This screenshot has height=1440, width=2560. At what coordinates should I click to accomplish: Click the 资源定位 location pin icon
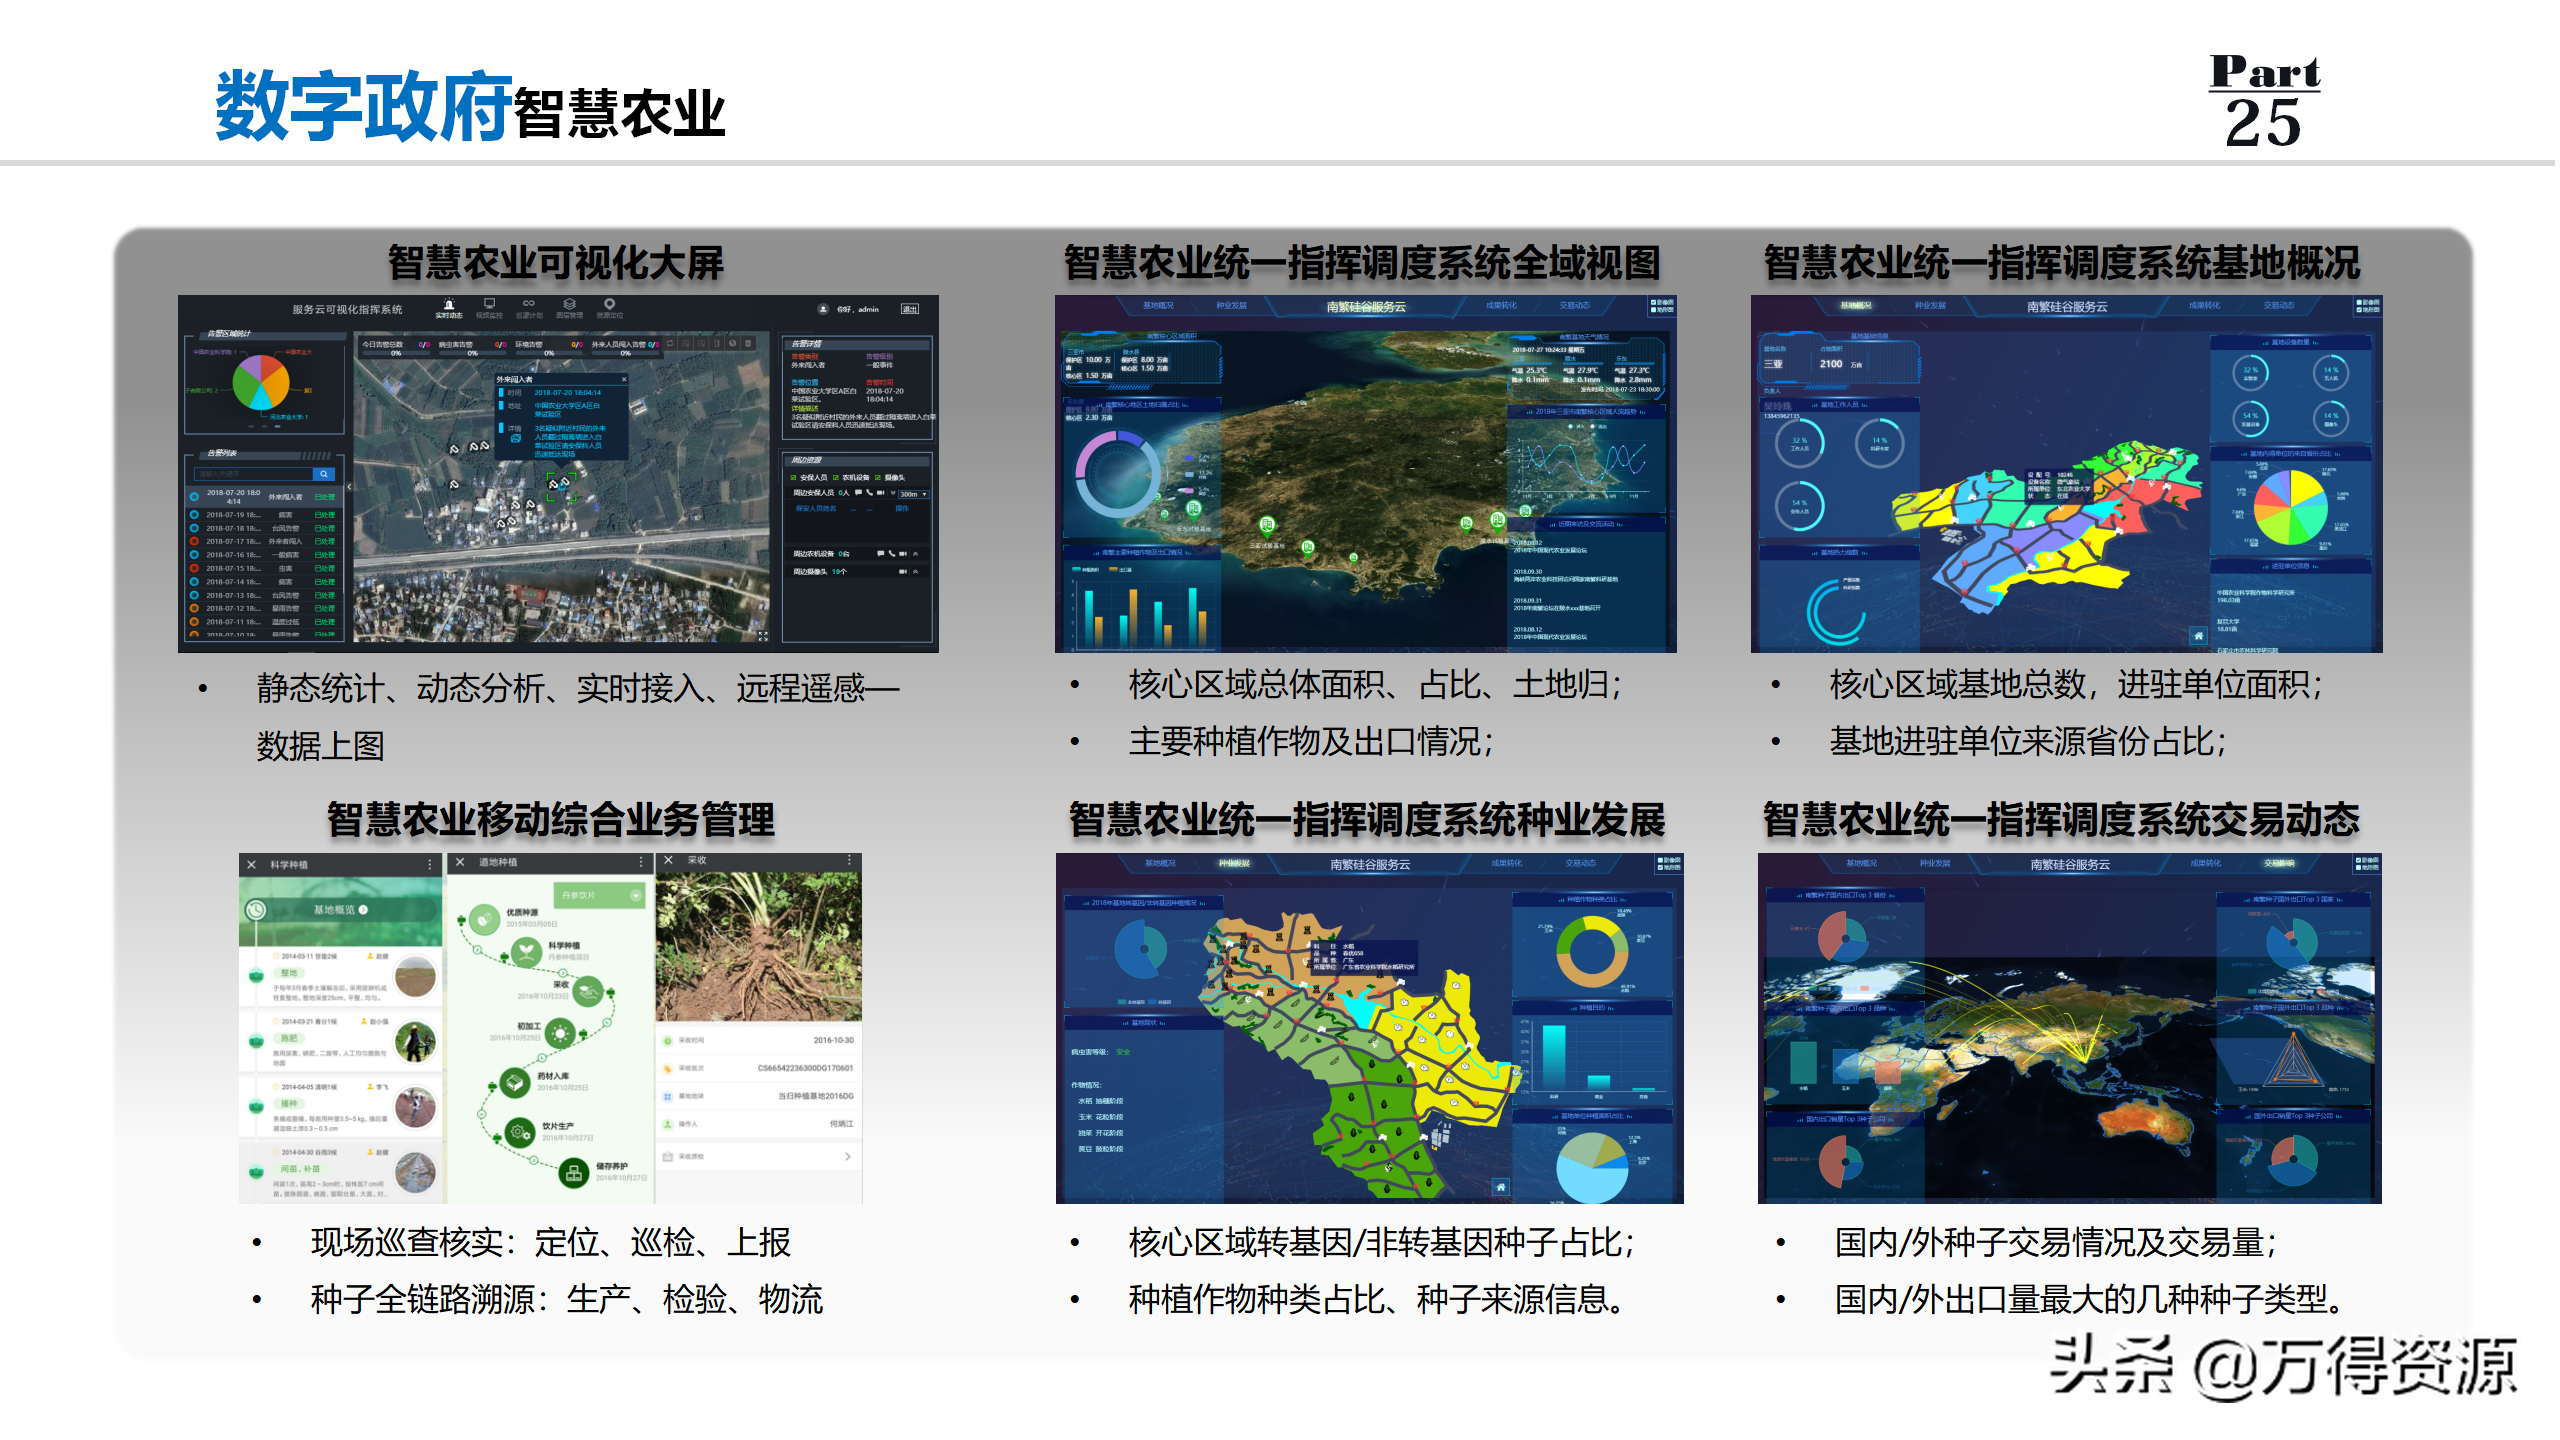pos(609,305)
